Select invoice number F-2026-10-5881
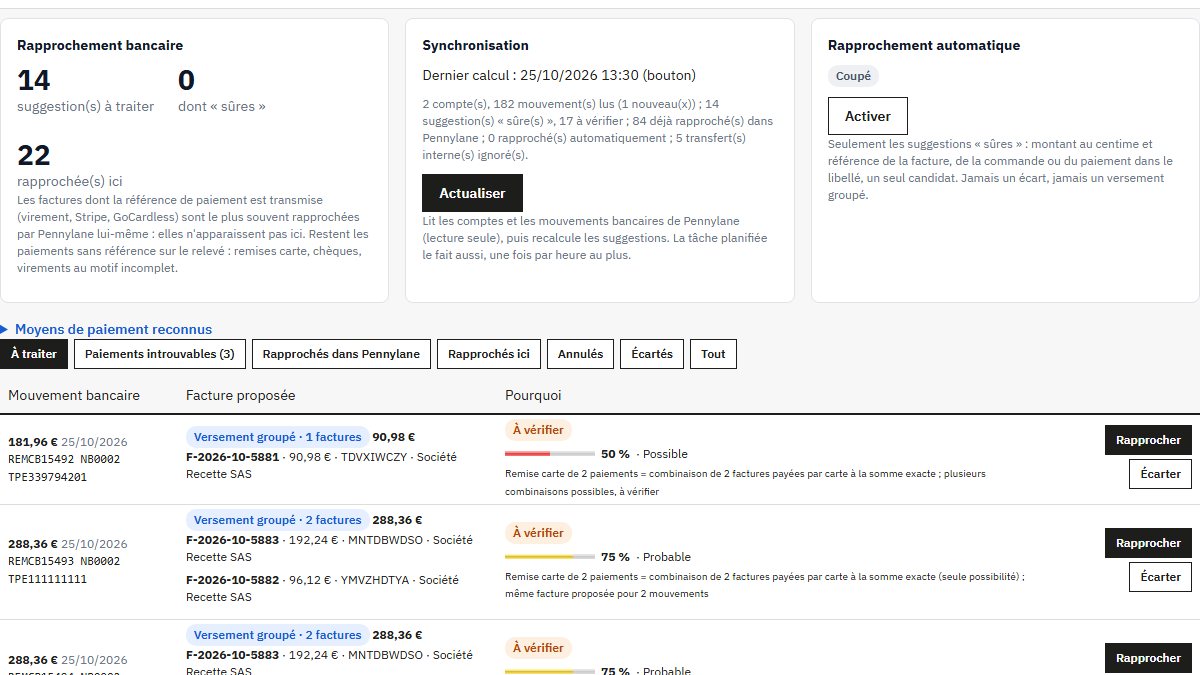This screenshot has height=675, width=1200. (x=234, y=457)
